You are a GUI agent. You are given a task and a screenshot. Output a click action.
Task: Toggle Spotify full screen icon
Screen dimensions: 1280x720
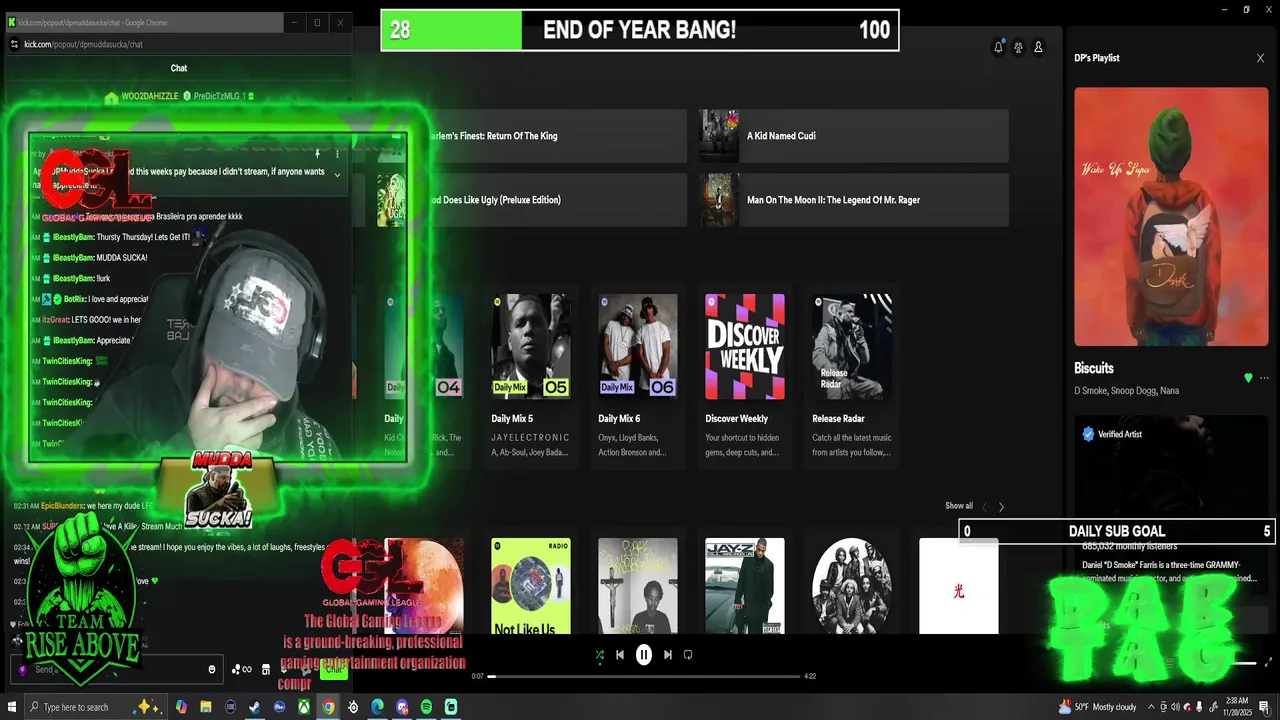(1269, 662)
